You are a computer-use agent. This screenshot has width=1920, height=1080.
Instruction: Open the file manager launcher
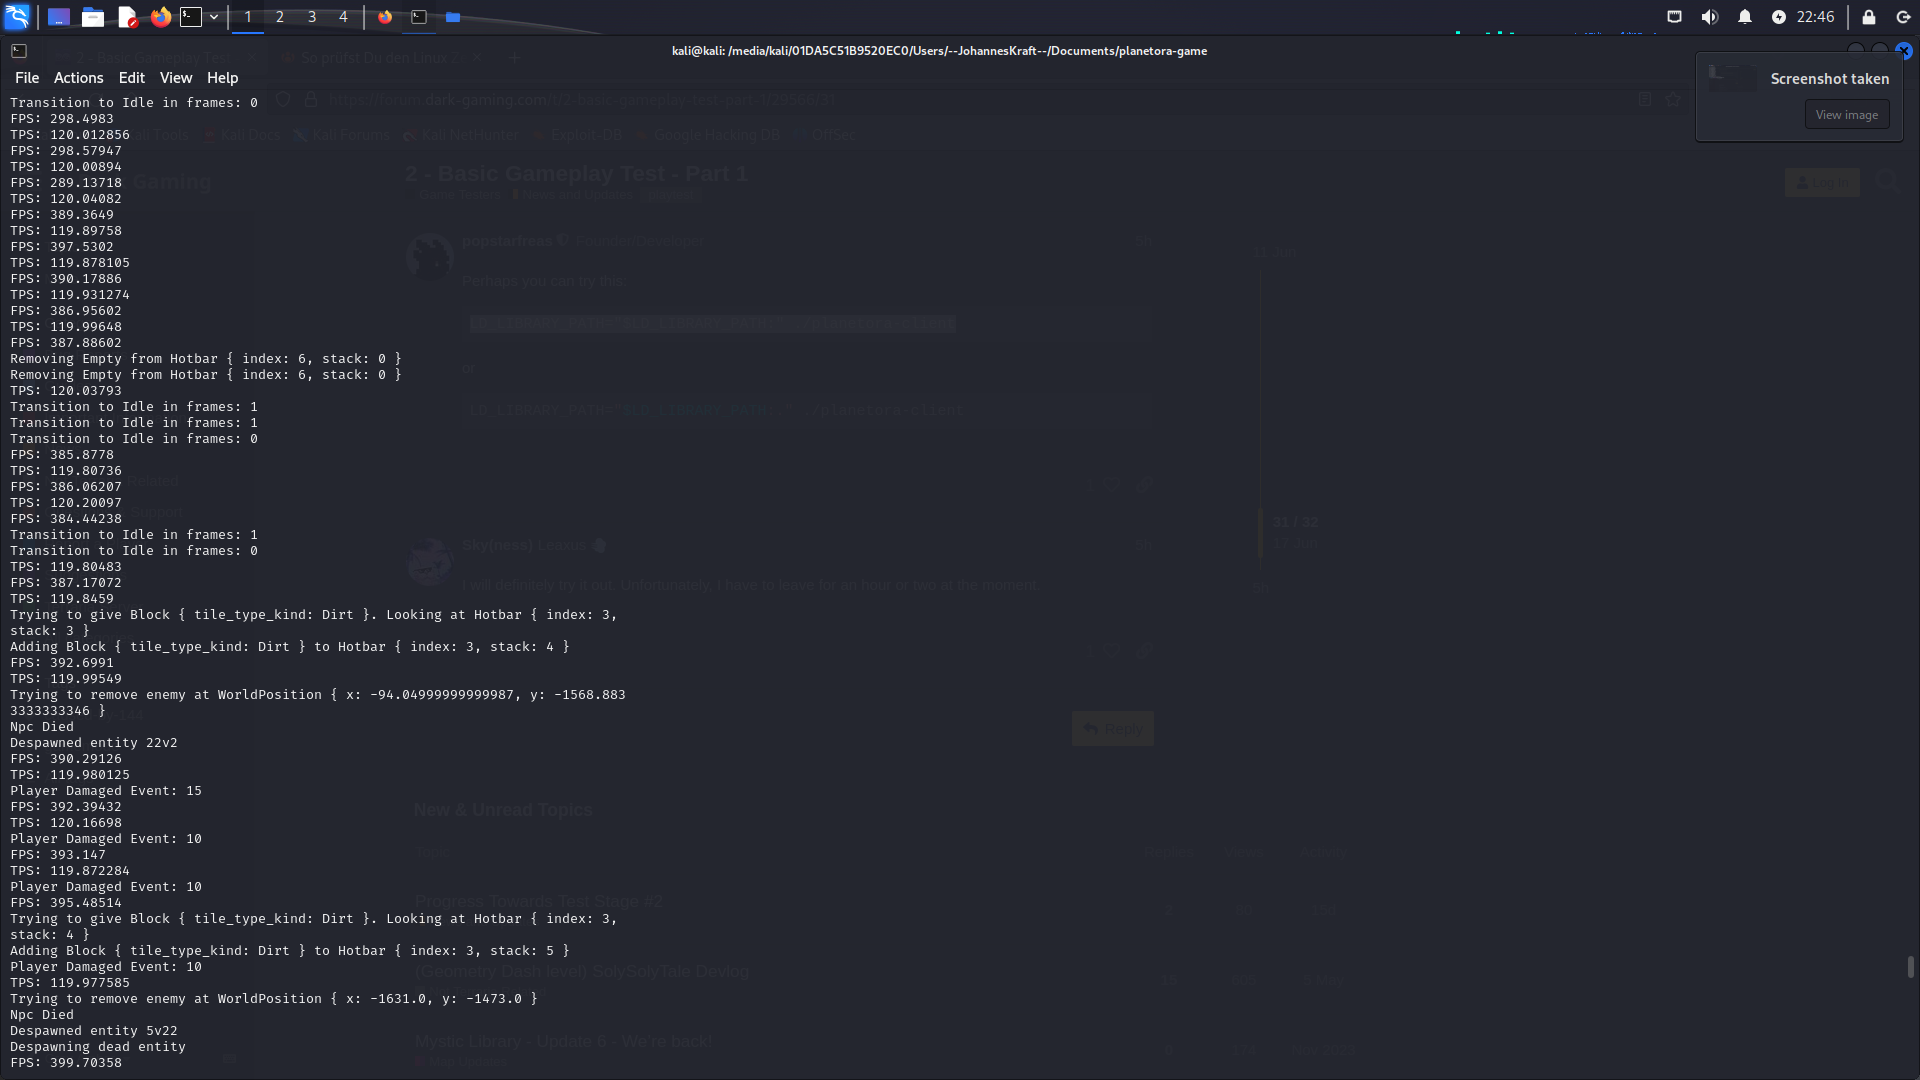click(x=93, y=17)
